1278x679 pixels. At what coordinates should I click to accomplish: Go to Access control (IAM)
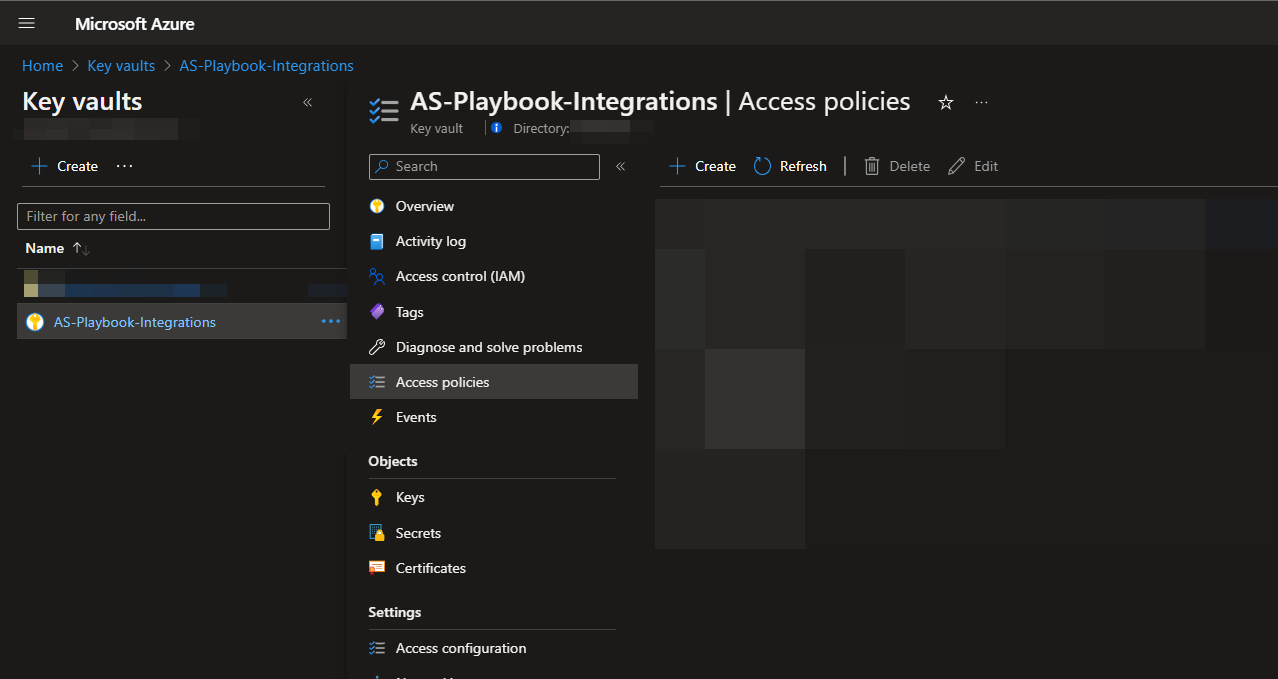click(460, 276)
